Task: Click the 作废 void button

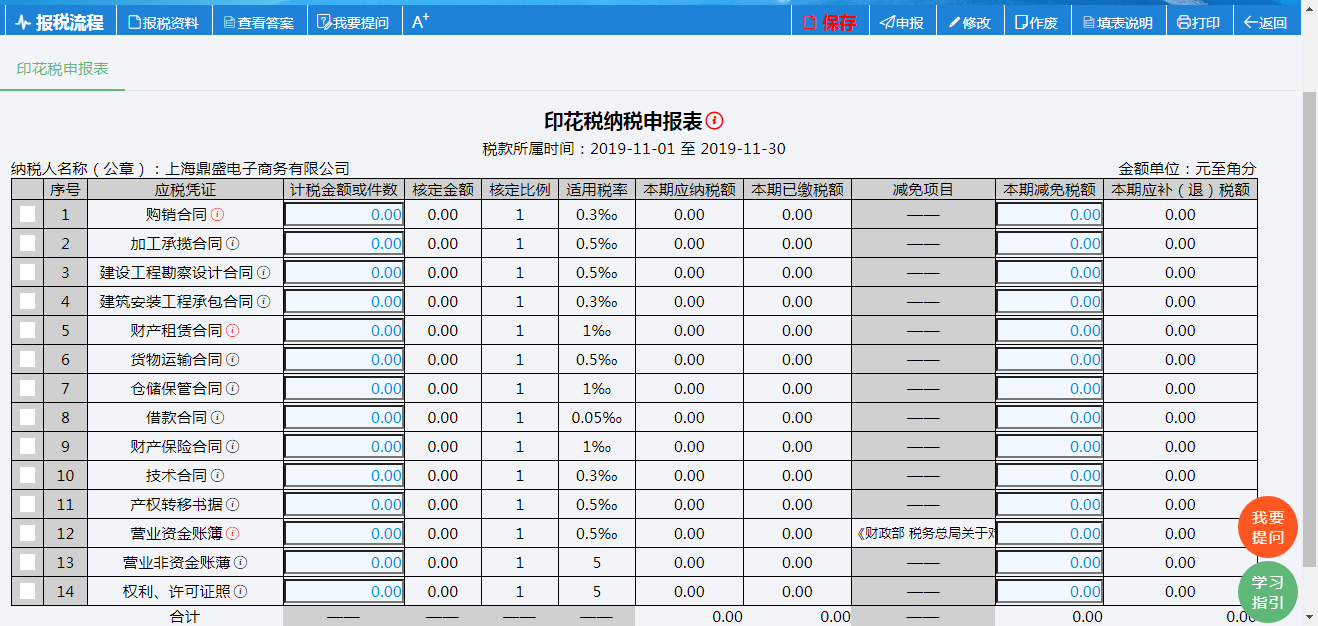Action: pos(1036,22)
